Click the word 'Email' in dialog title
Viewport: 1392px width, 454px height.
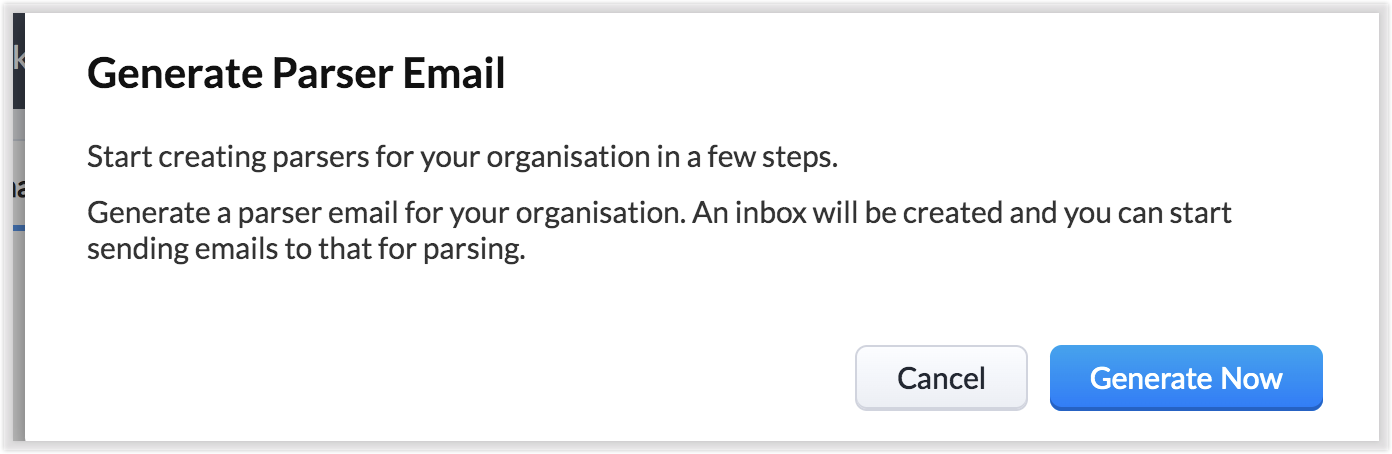(457, 74)
